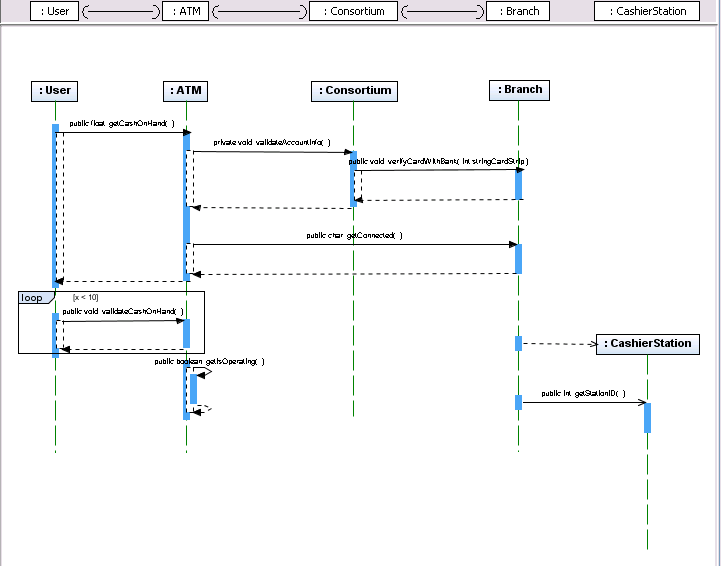Select the : Branch lifeline head in diagram
The image size is (721, 566).
pyautogui.click(x=520, y=90)
